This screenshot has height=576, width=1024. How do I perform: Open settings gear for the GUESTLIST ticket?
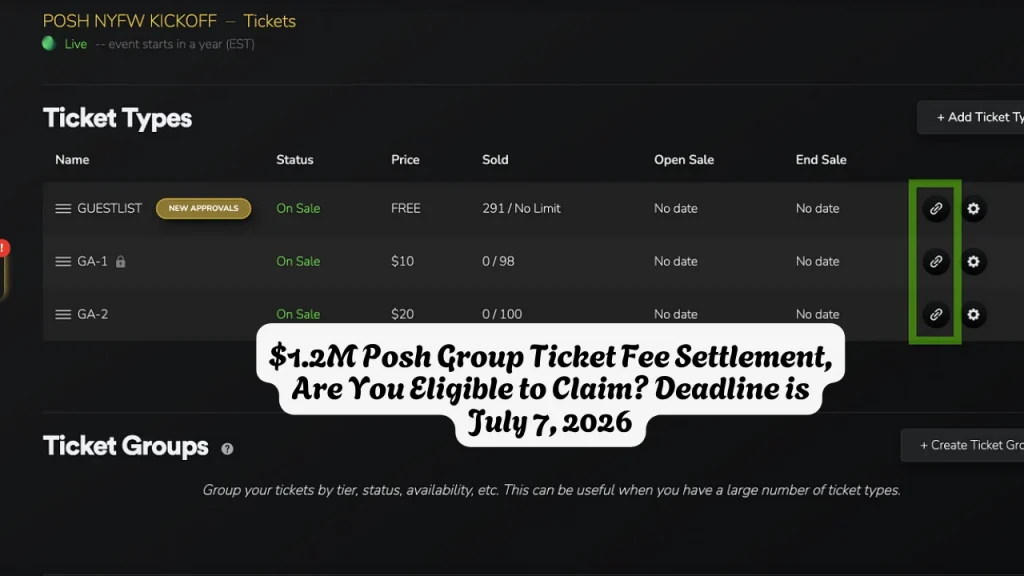[x=974, y=208]
